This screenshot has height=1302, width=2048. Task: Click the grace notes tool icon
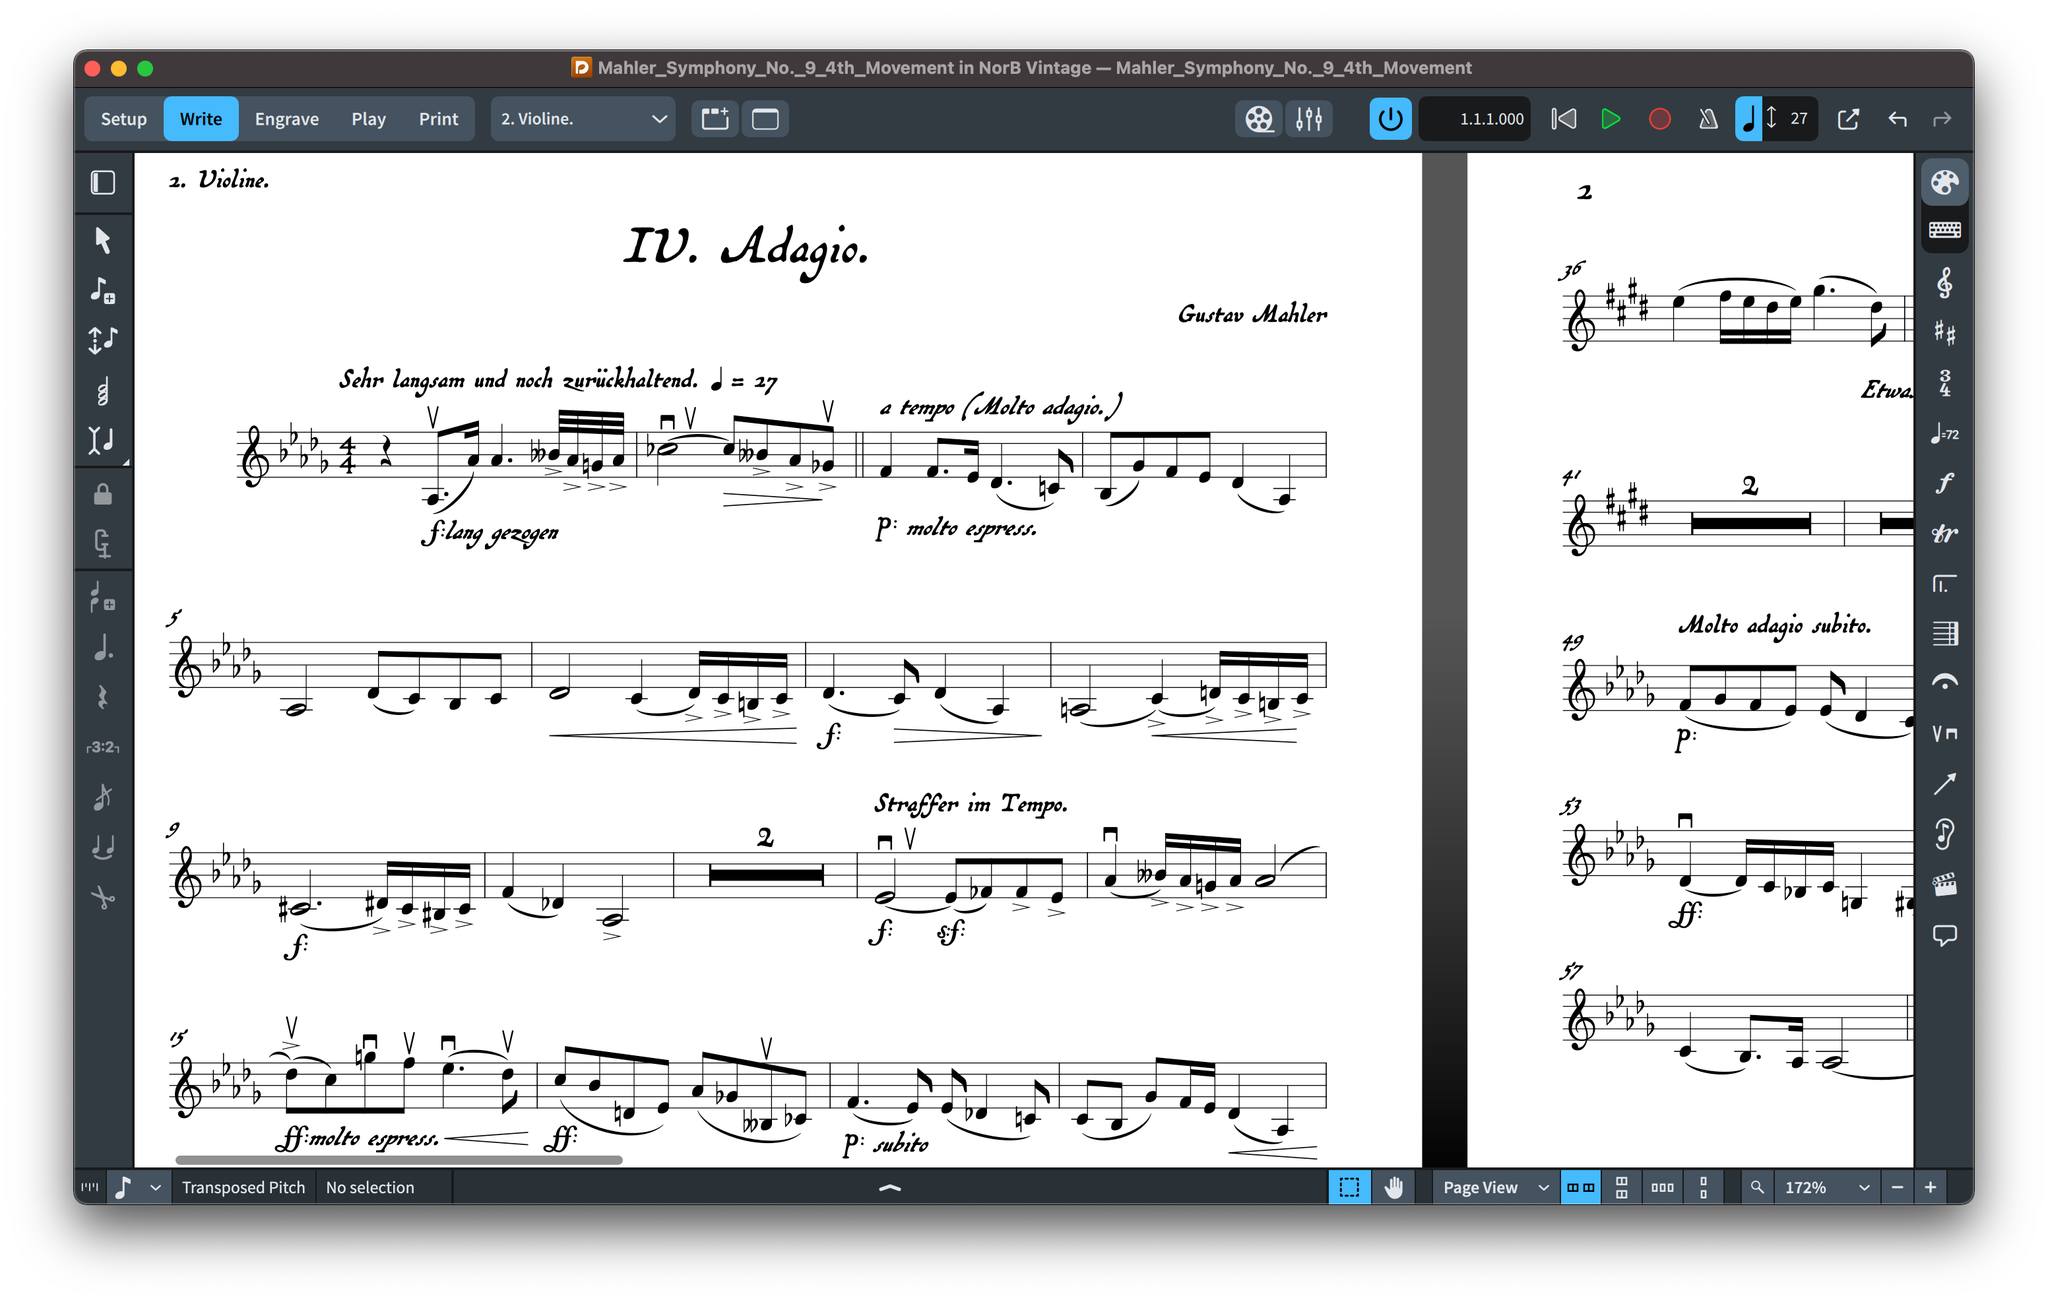(x=103, y=597)
